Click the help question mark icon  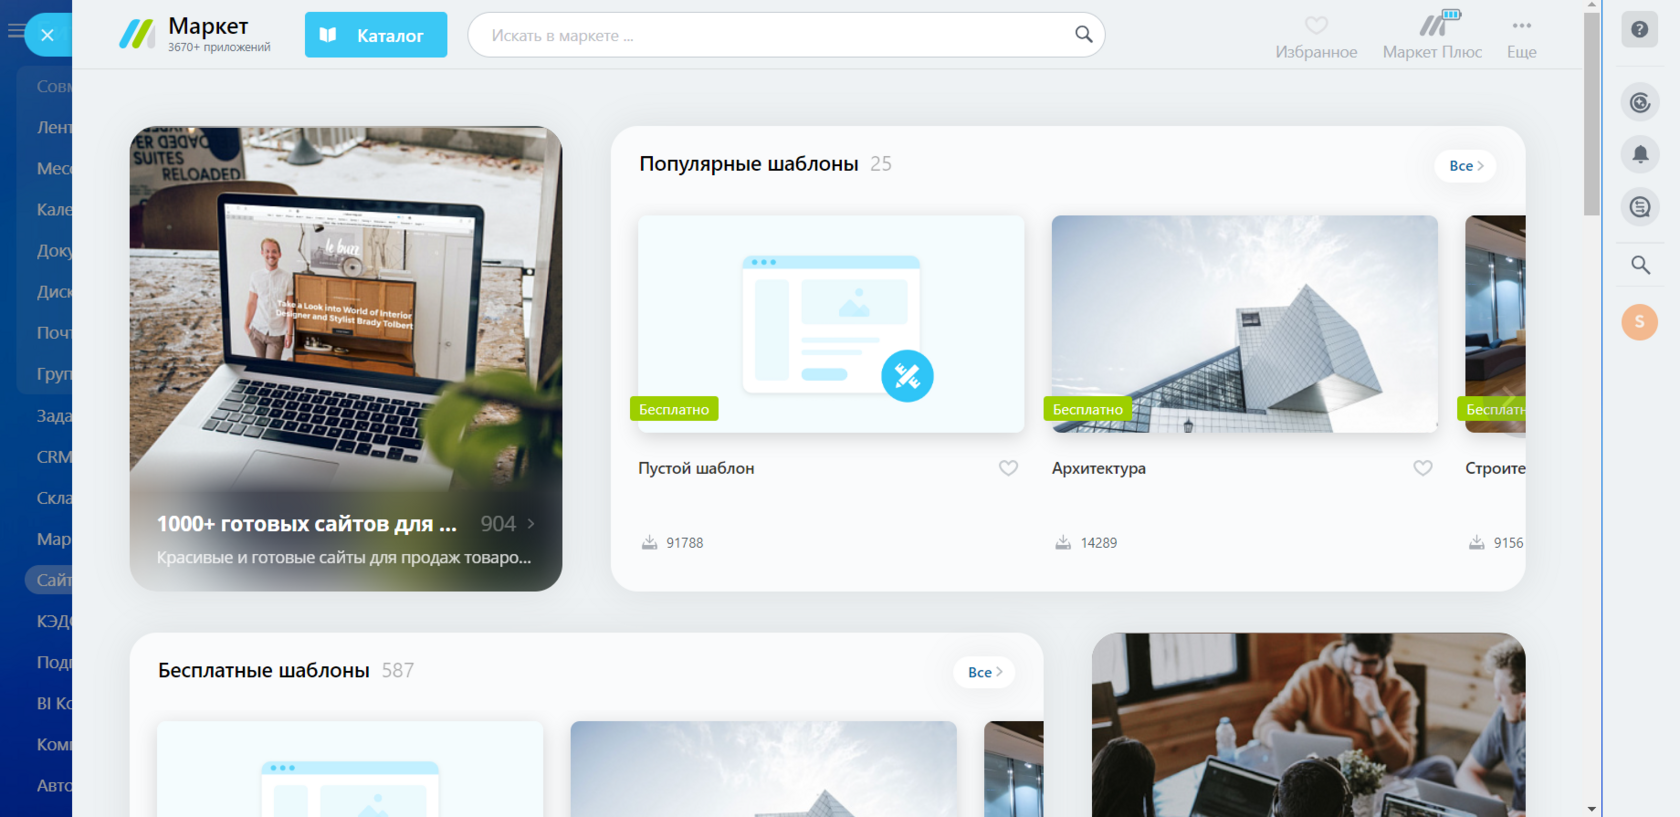[x=1640, y=30]
